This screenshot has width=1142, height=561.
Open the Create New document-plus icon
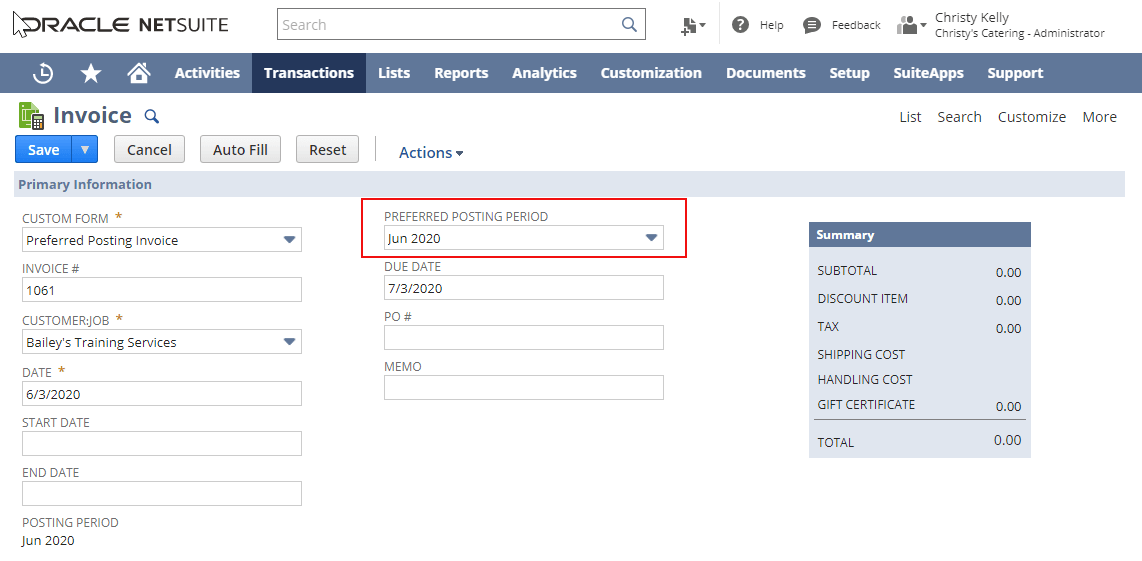[688, 26]
